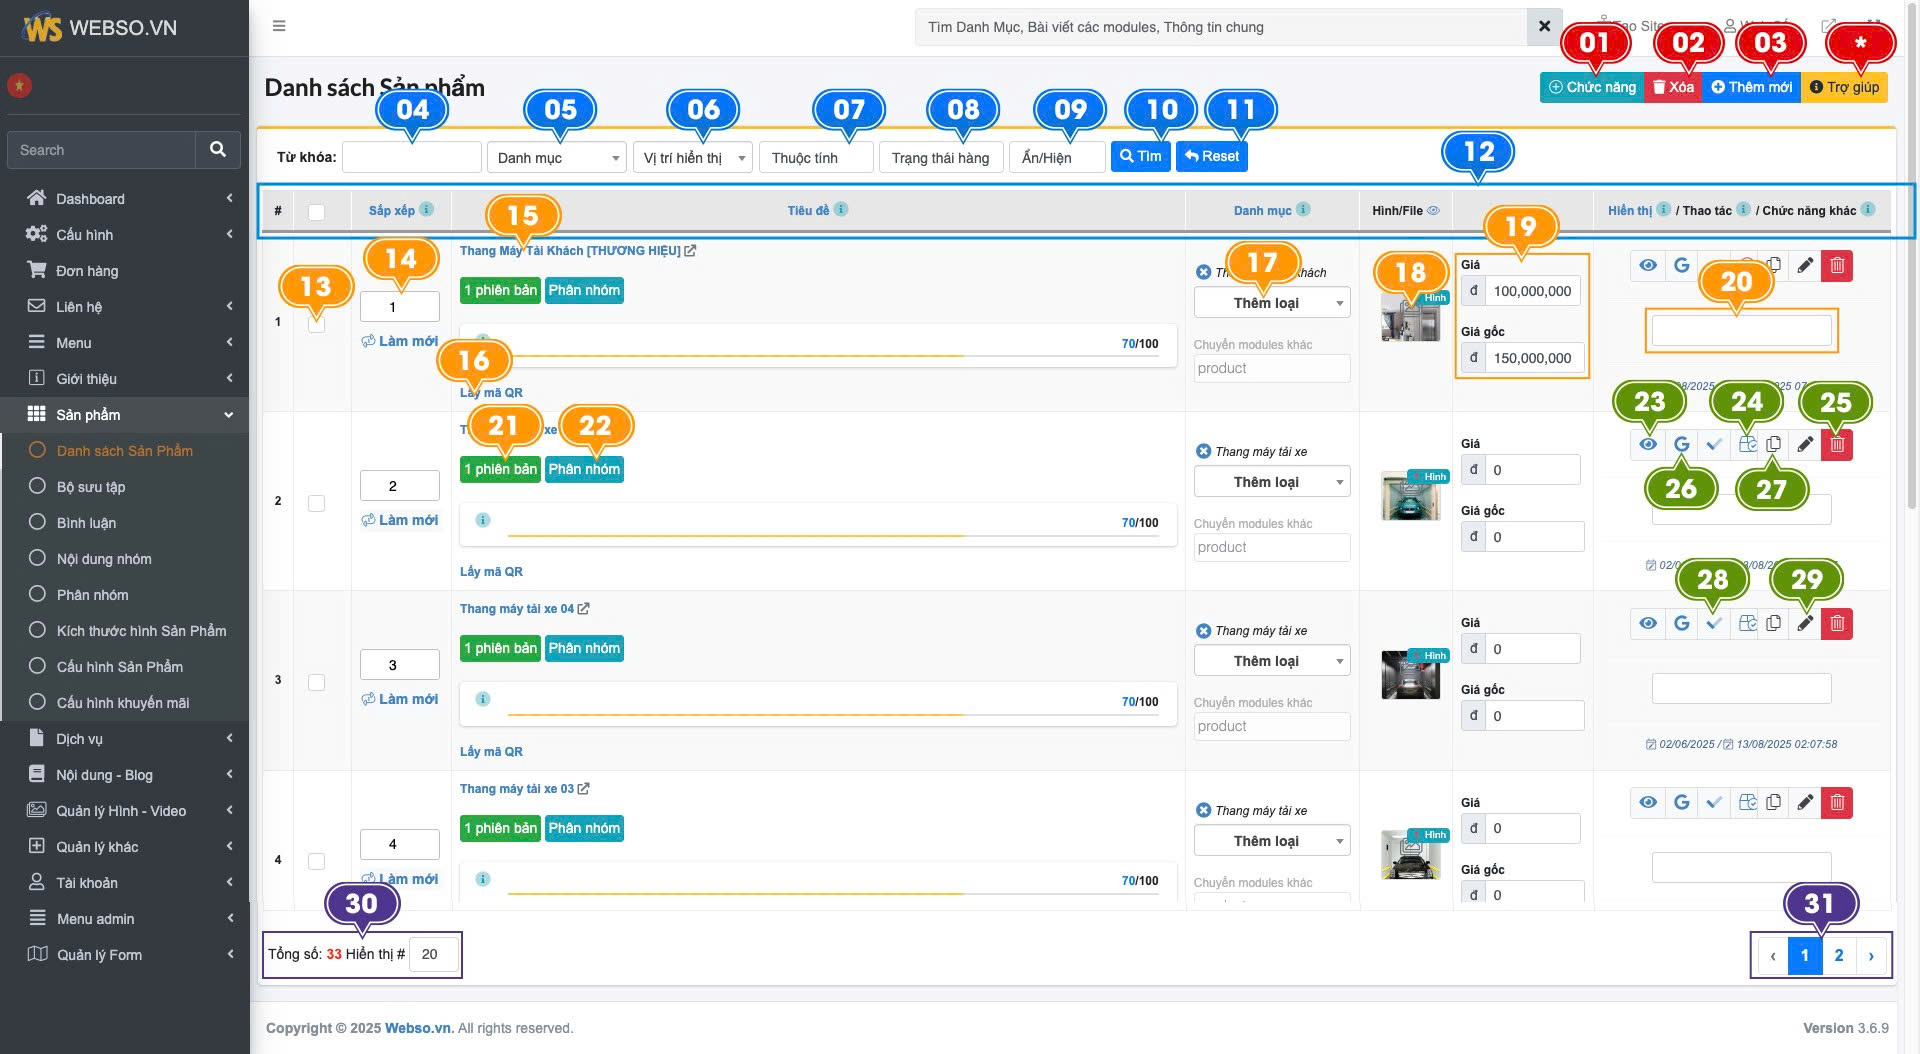The image size is (1920, 1054).
Task: Delete product "Thang máy tải xe 04" via trash icon
Action: pyautogui.click(x=1837, y=624)
